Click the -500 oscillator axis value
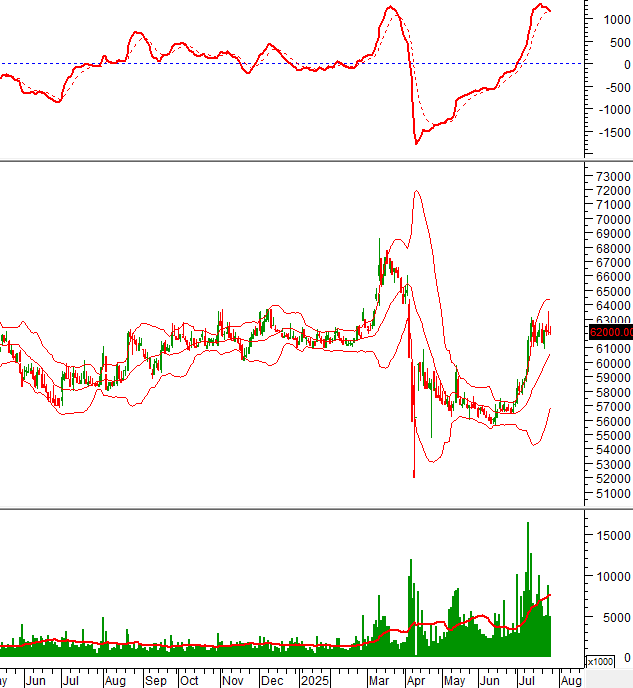 [x=618, y=88]
